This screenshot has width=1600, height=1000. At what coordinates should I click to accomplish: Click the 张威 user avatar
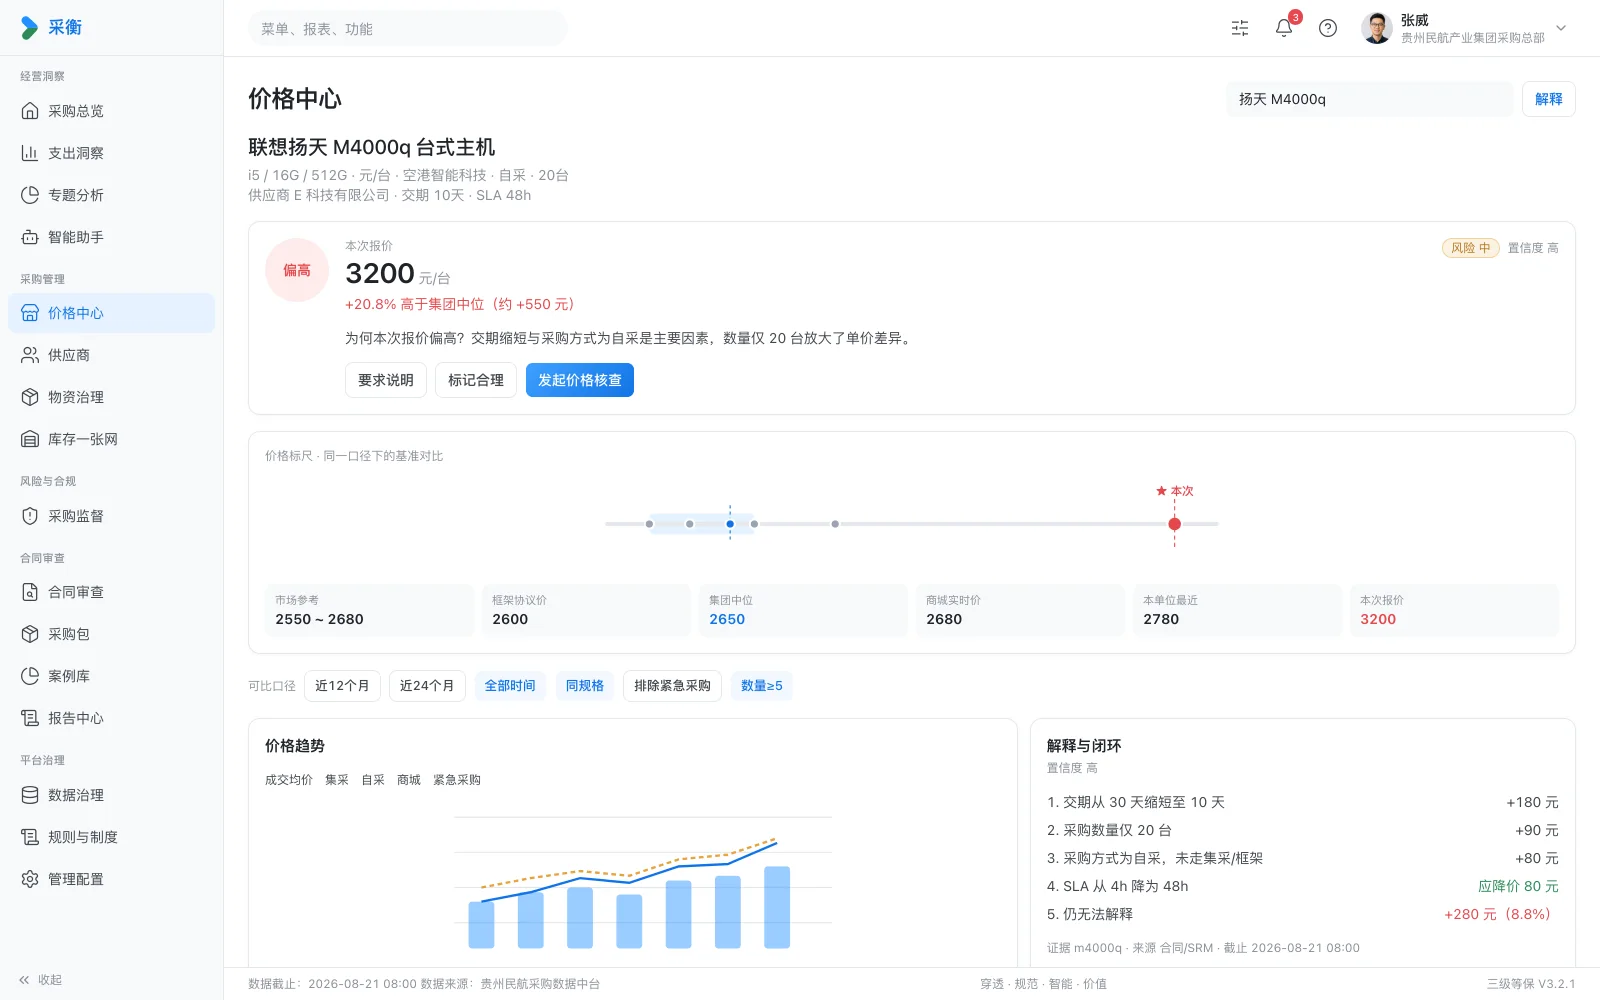[1377, 28]
